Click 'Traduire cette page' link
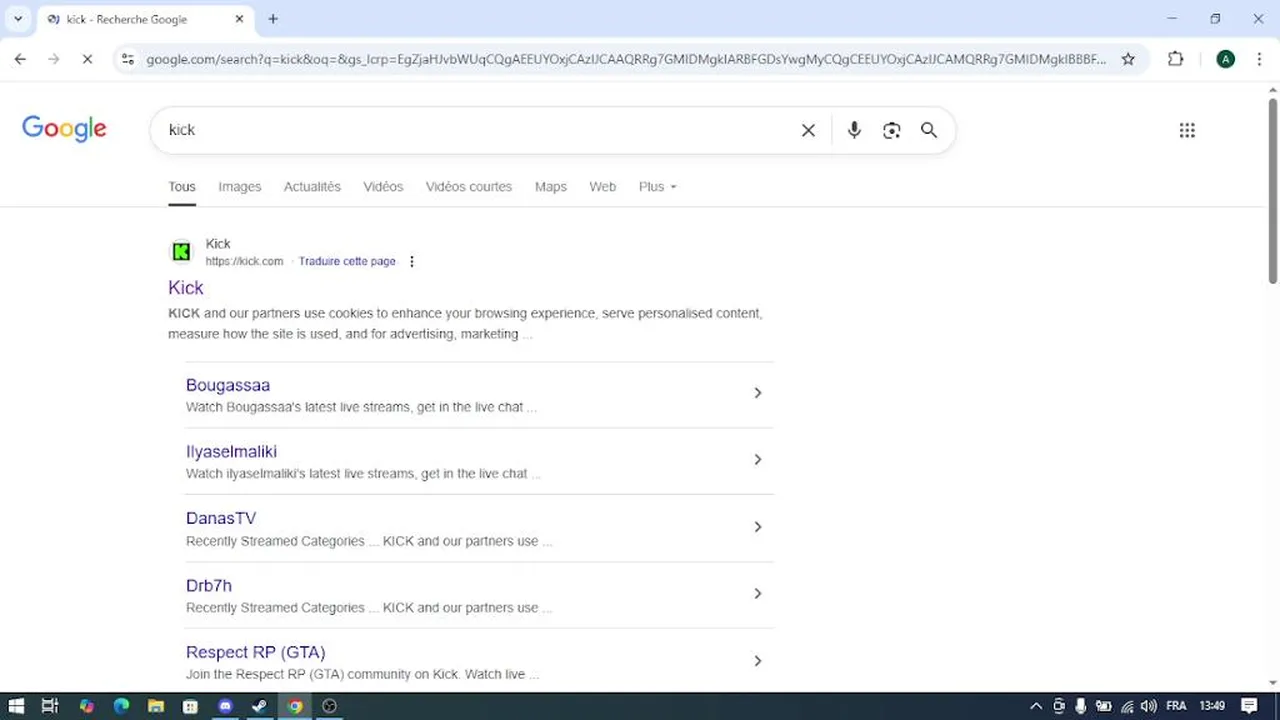 pos(347,262)
